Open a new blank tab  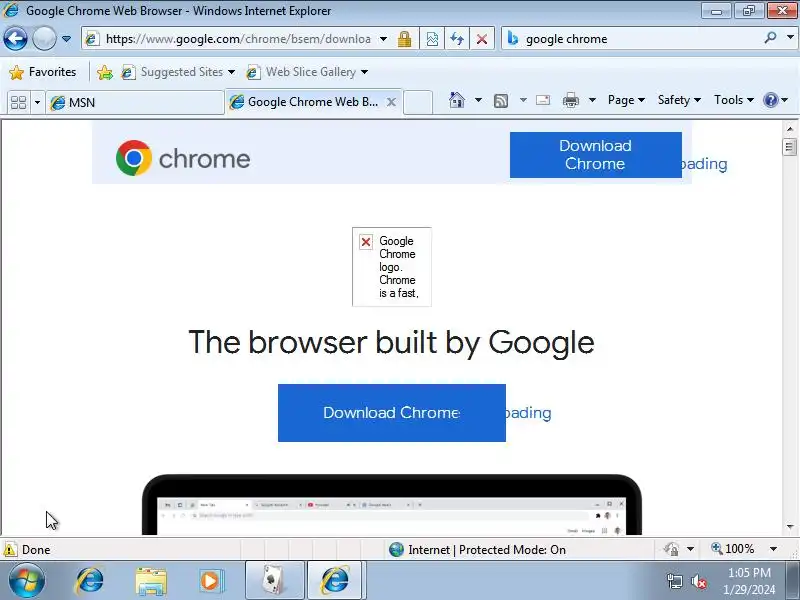418,102
